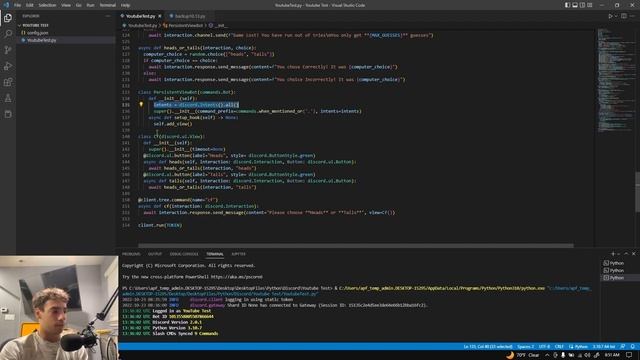Open config.json in the explorer
Image resolution: width=640 pixels, height=360 pixels.
point(38,33)
